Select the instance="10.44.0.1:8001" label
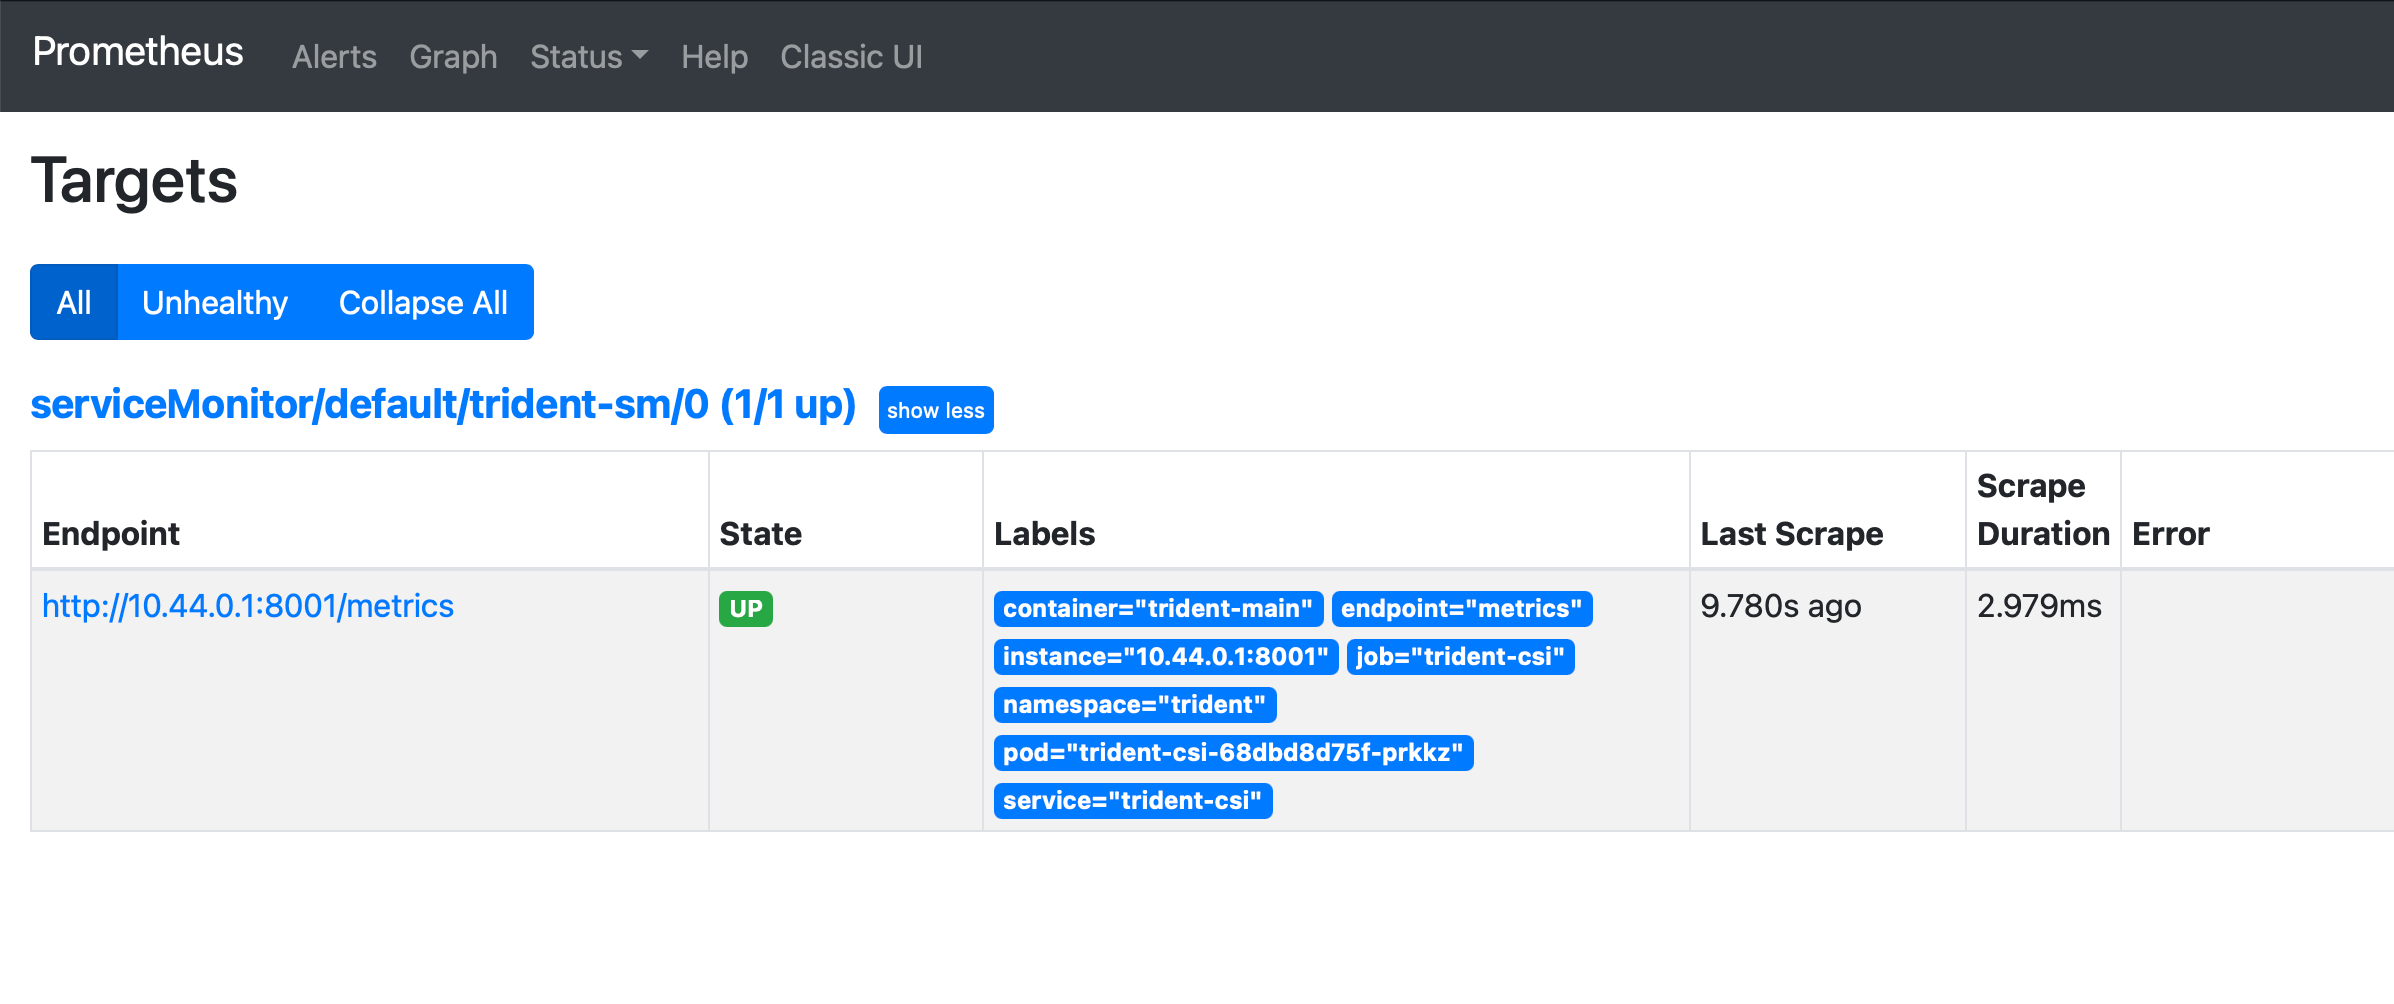Image resolution: width=2394 pixels, height=1004 pixels. [x=1166, y=656]
